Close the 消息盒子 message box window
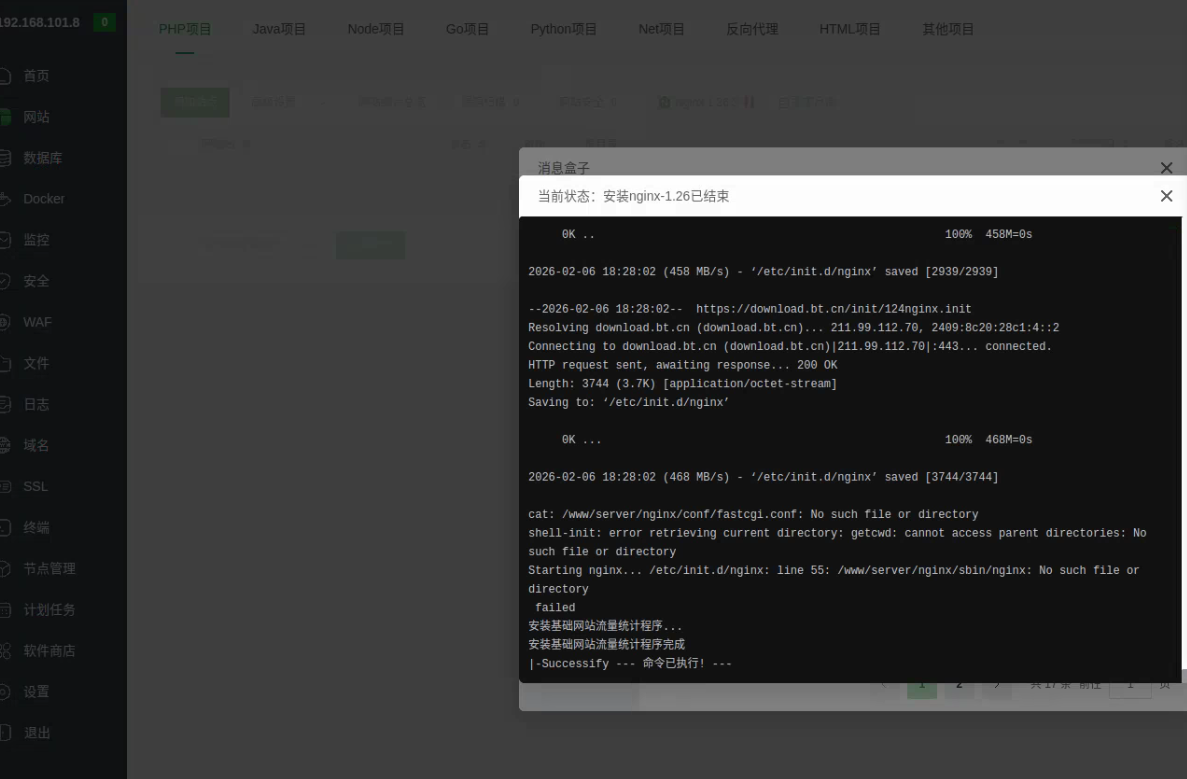This screenshot has height=779, width=1187. (x=1166, y=168)
